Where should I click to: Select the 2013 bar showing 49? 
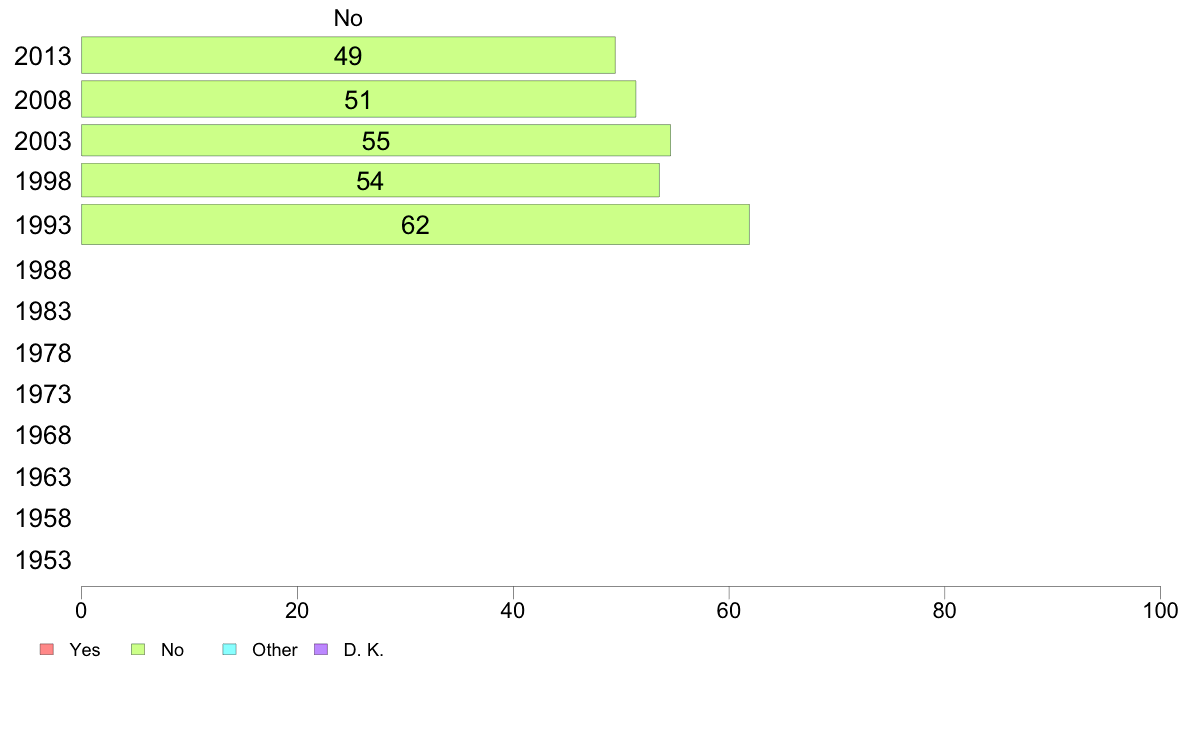point(349,55)
